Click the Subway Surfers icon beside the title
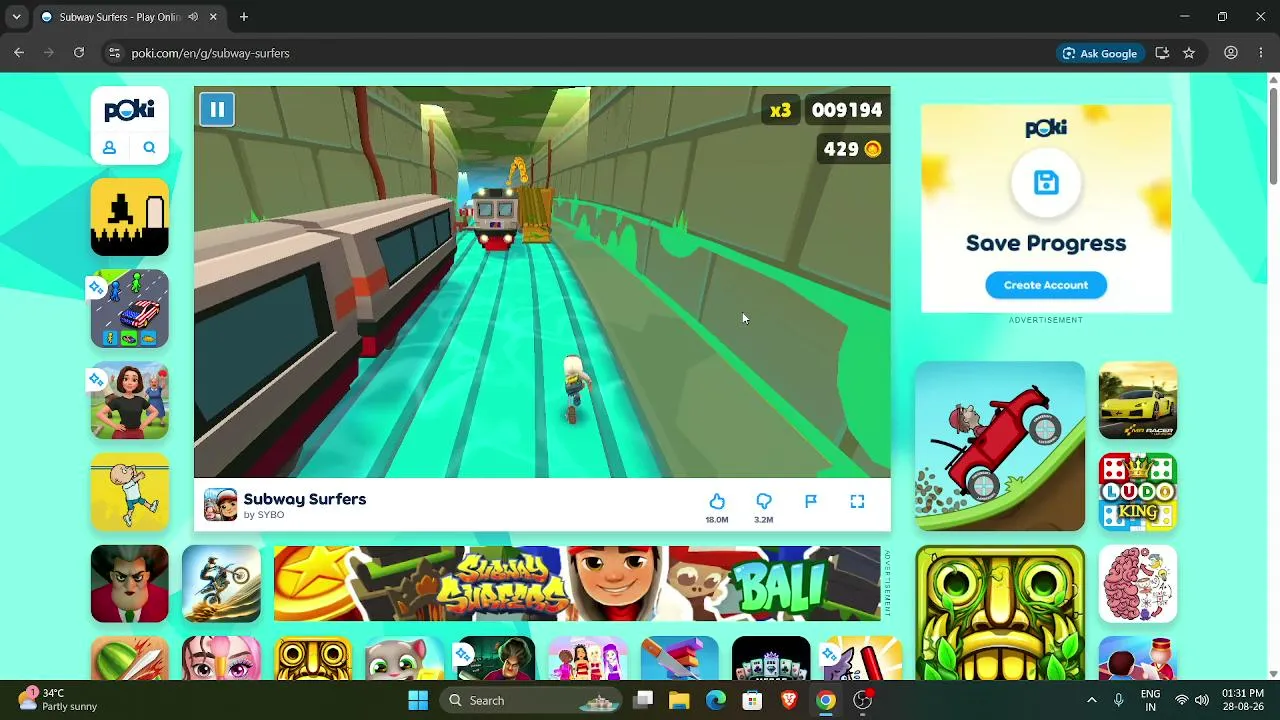 coord(221,505)
